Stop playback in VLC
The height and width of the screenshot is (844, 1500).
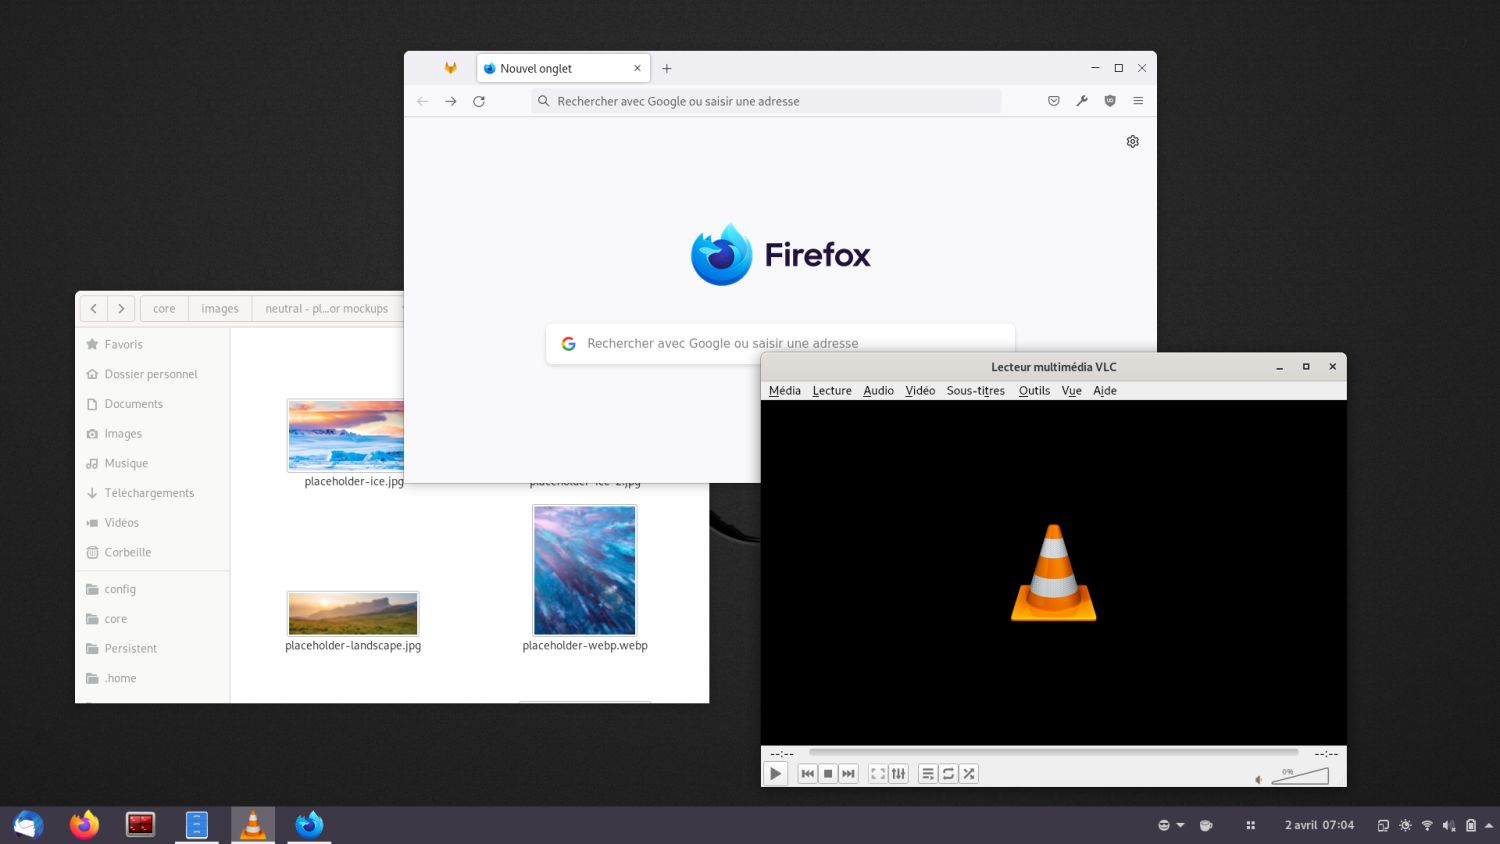828,773
